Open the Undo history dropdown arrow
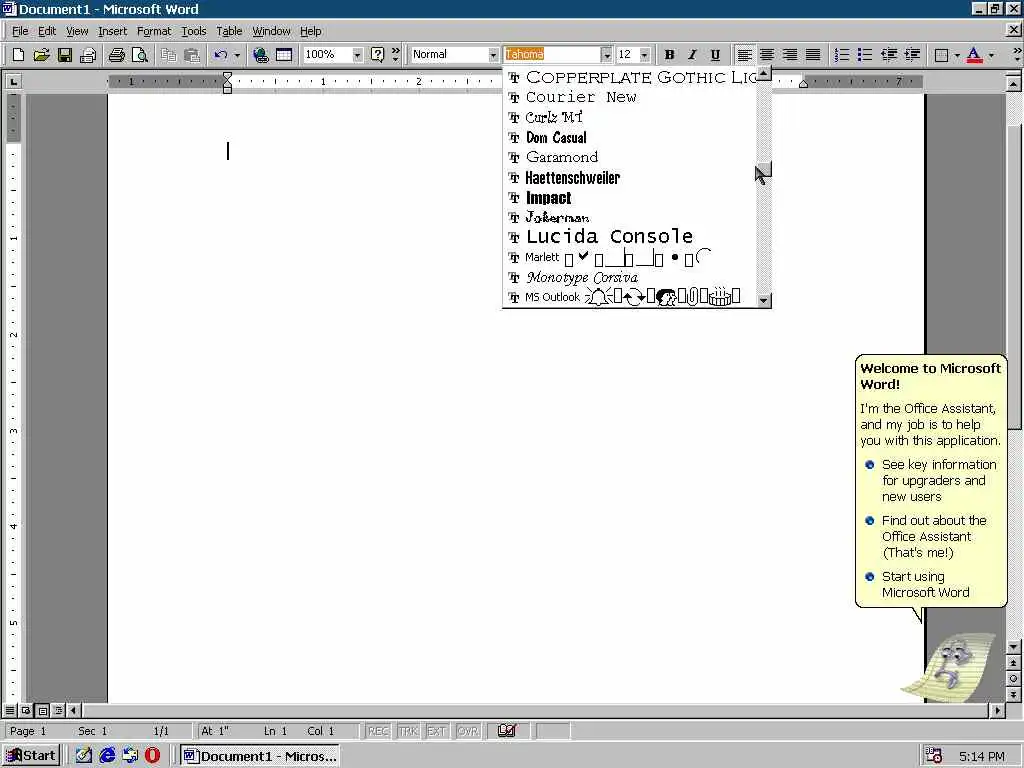 coord(237,55)
